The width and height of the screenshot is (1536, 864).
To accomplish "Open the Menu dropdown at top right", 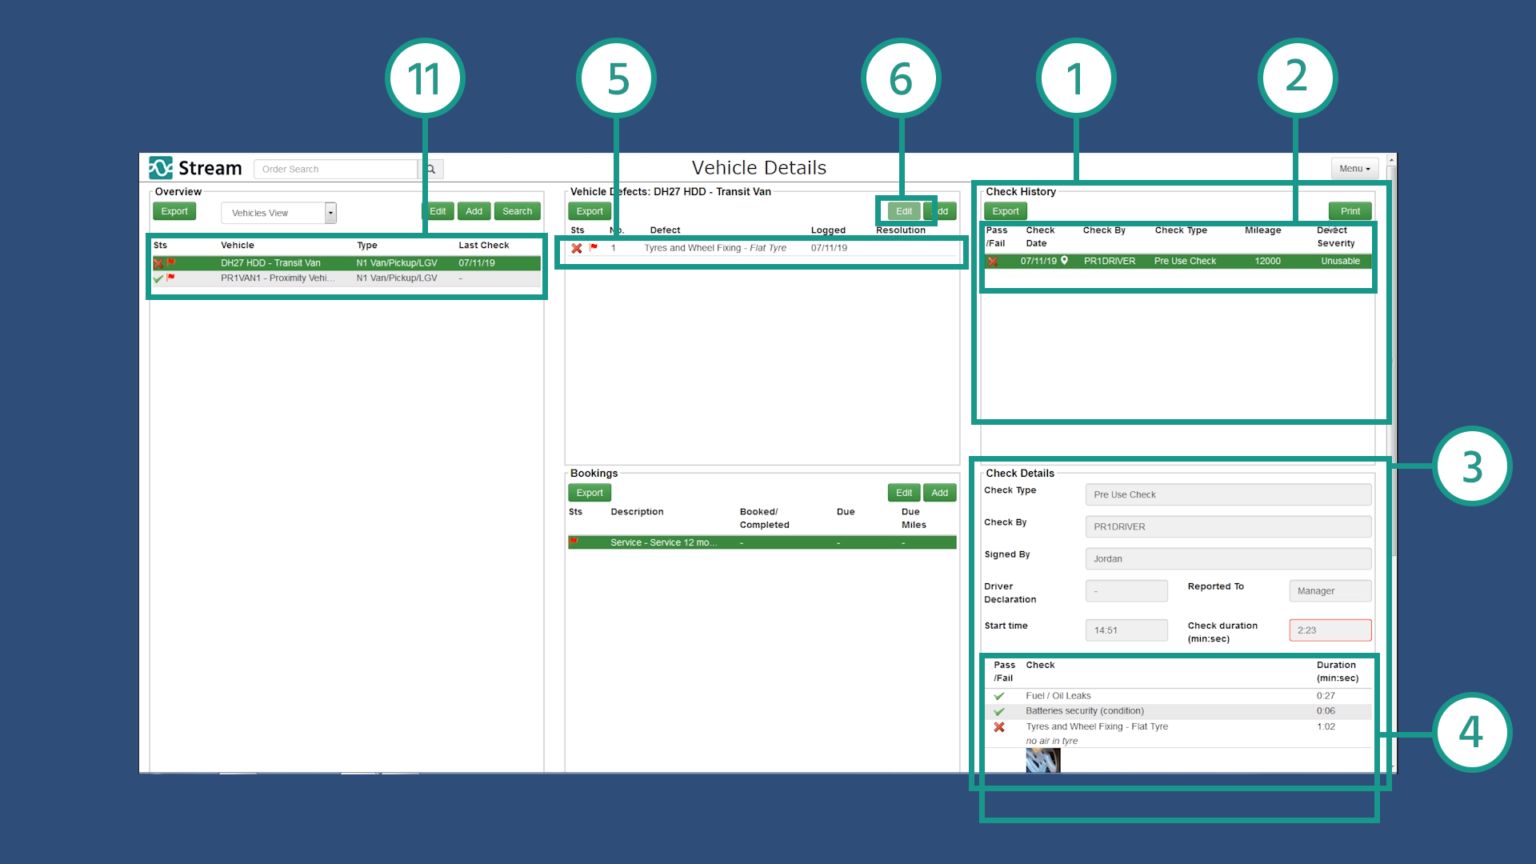I will coord(1353,168).
